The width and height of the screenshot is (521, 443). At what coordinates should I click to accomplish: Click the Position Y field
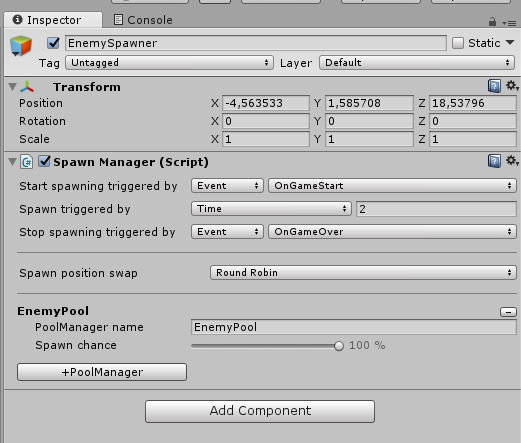tap(369, 103)
